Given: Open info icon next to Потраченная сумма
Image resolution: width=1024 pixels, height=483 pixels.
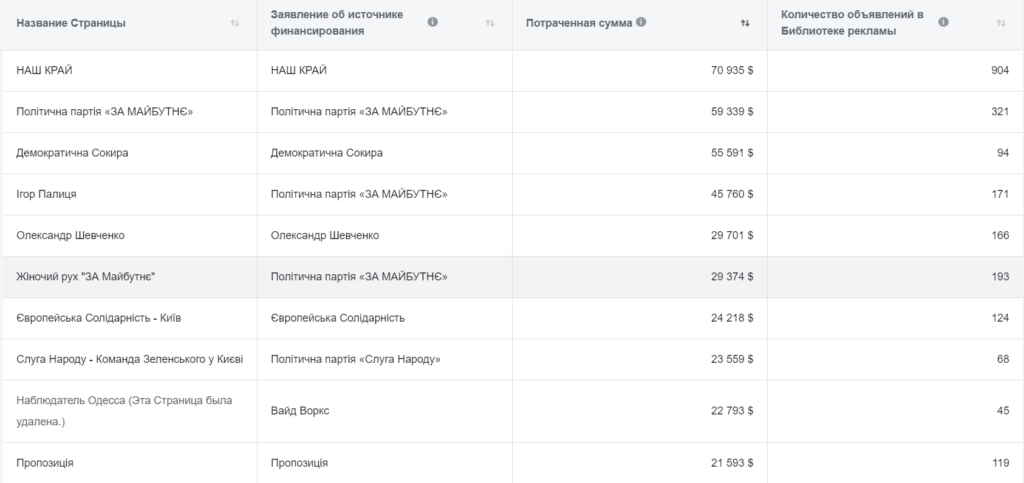Looking at the screenshot, I should click(x=641, y=22).
